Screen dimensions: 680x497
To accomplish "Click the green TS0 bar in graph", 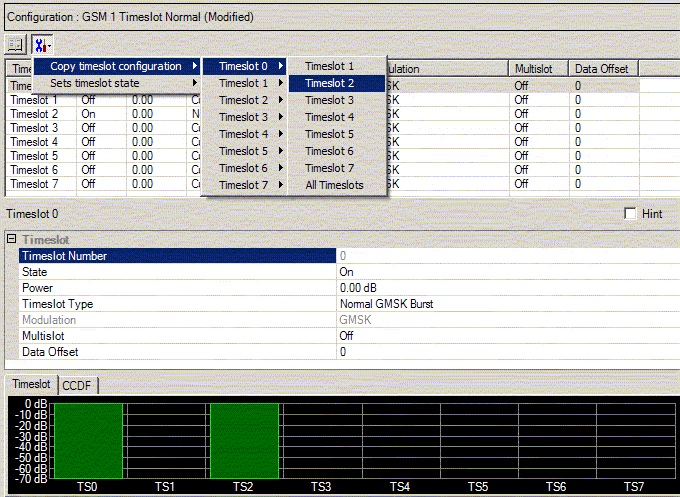I will tap(88, 441).
